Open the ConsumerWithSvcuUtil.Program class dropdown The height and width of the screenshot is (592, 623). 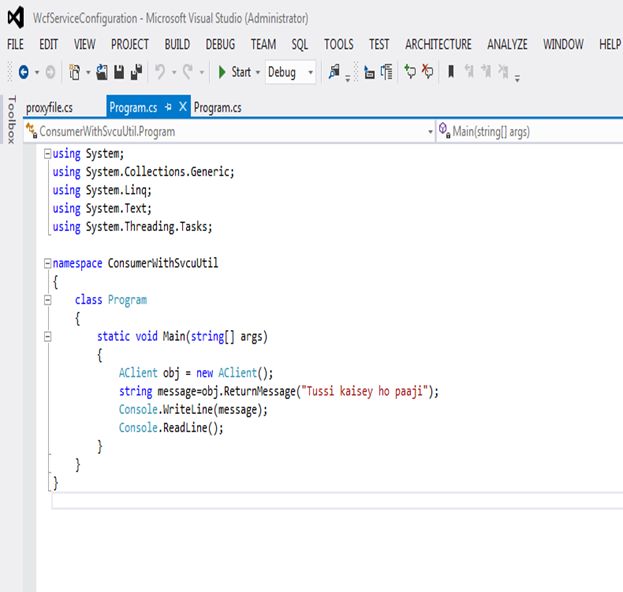tap(230, 131)
